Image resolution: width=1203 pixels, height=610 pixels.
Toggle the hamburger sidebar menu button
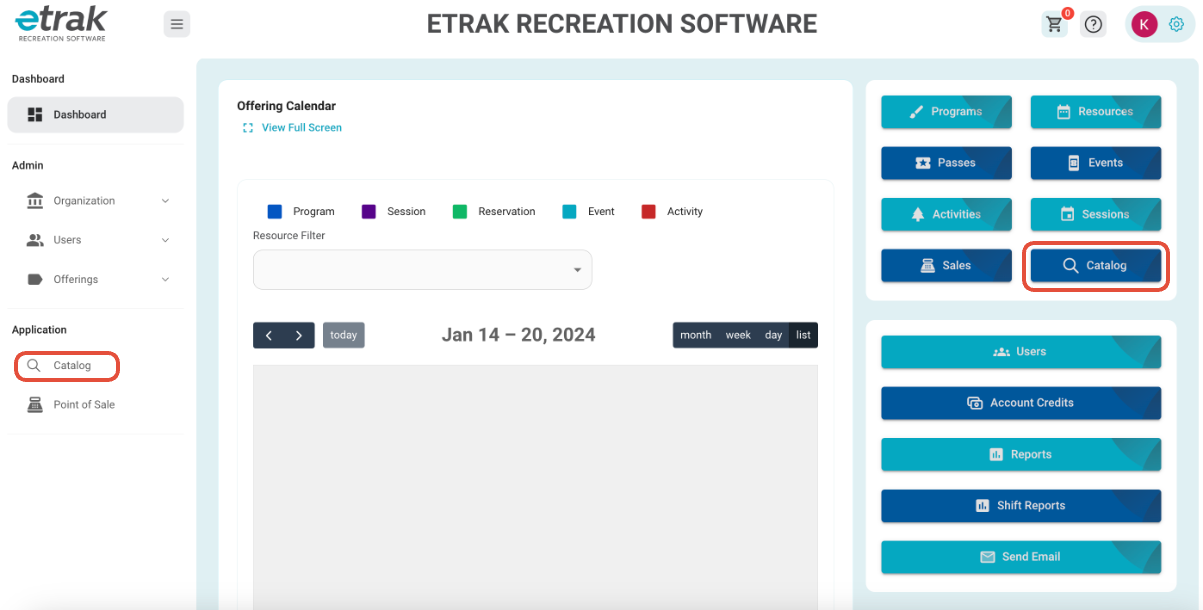pos(177,24)
